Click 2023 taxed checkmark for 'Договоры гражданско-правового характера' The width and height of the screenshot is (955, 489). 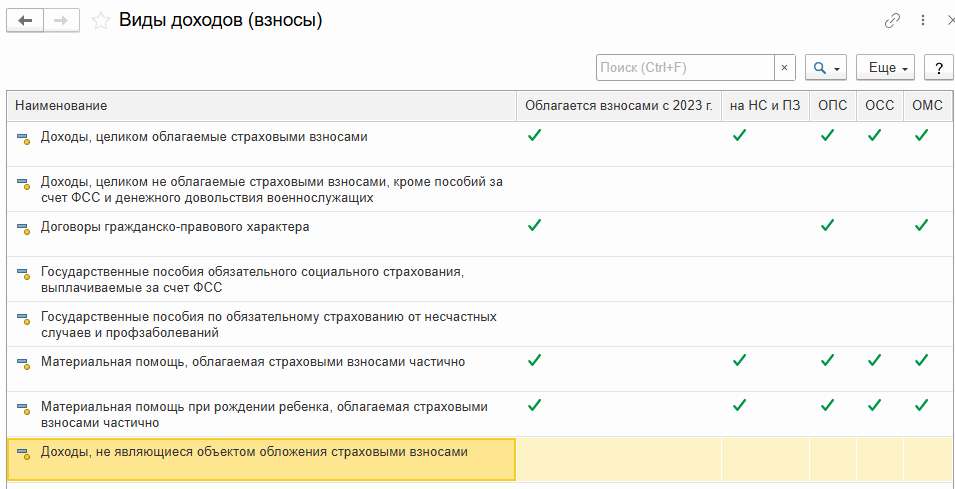[x=534, y=225]
